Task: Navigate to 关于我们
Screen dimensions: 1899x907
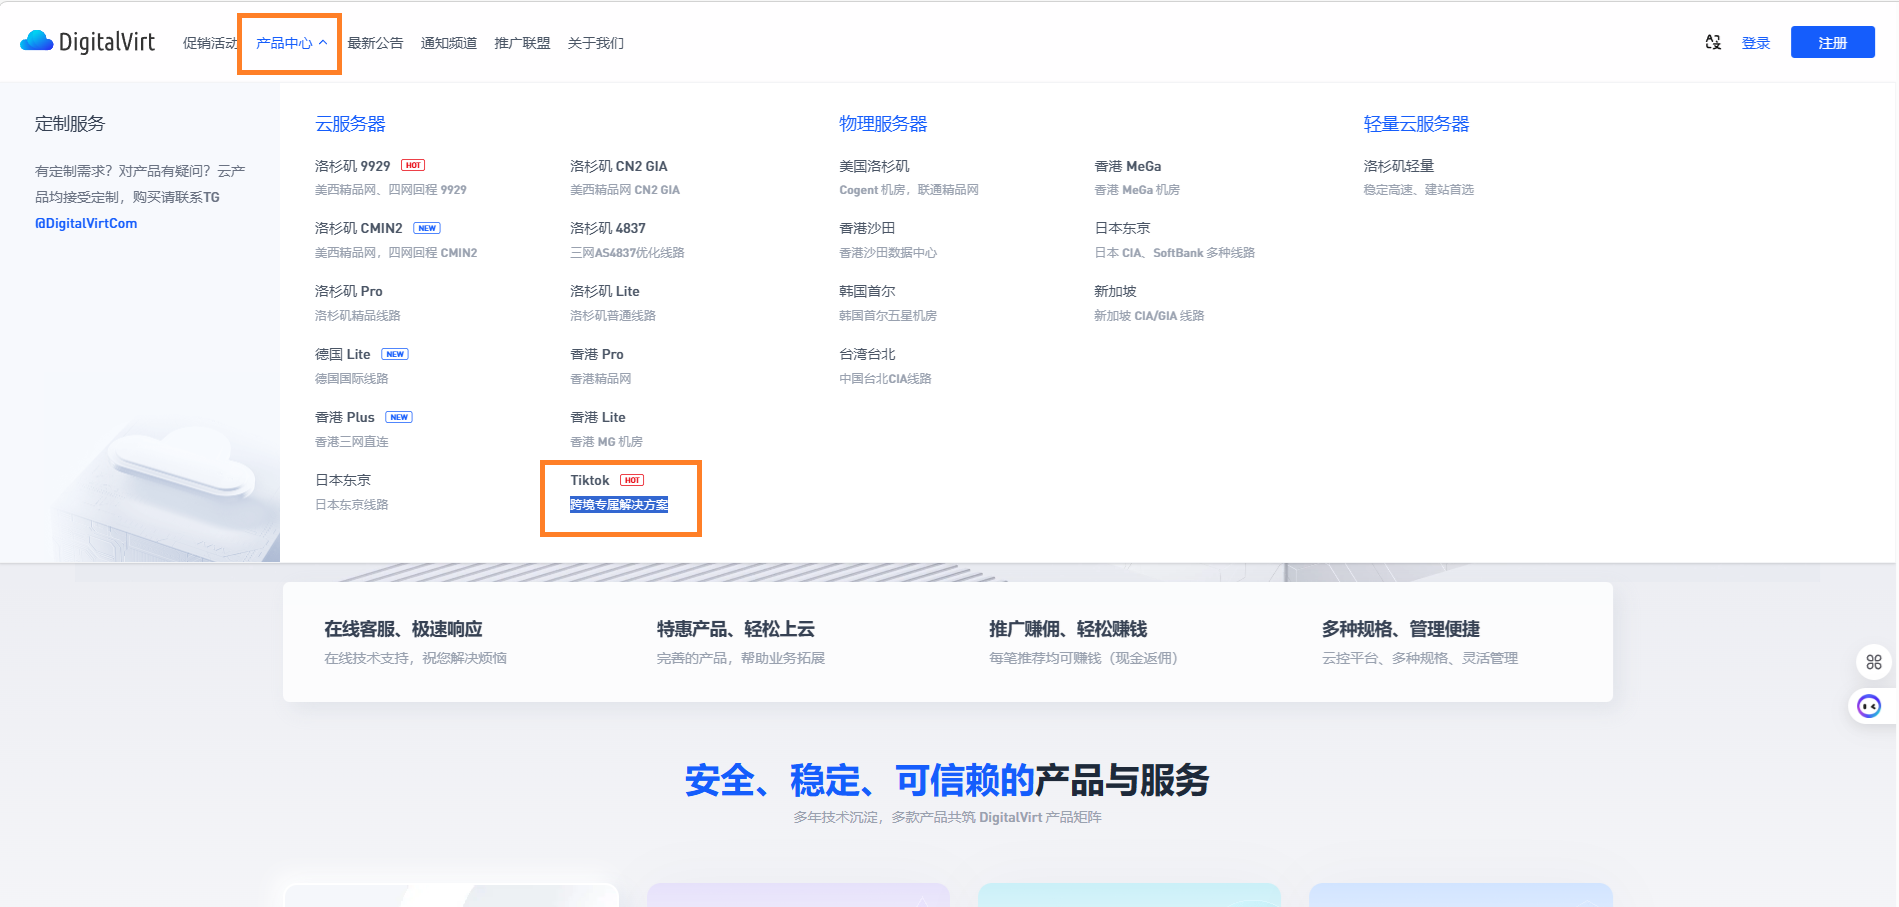Action: pyautogui.click(x=596, y=43)
